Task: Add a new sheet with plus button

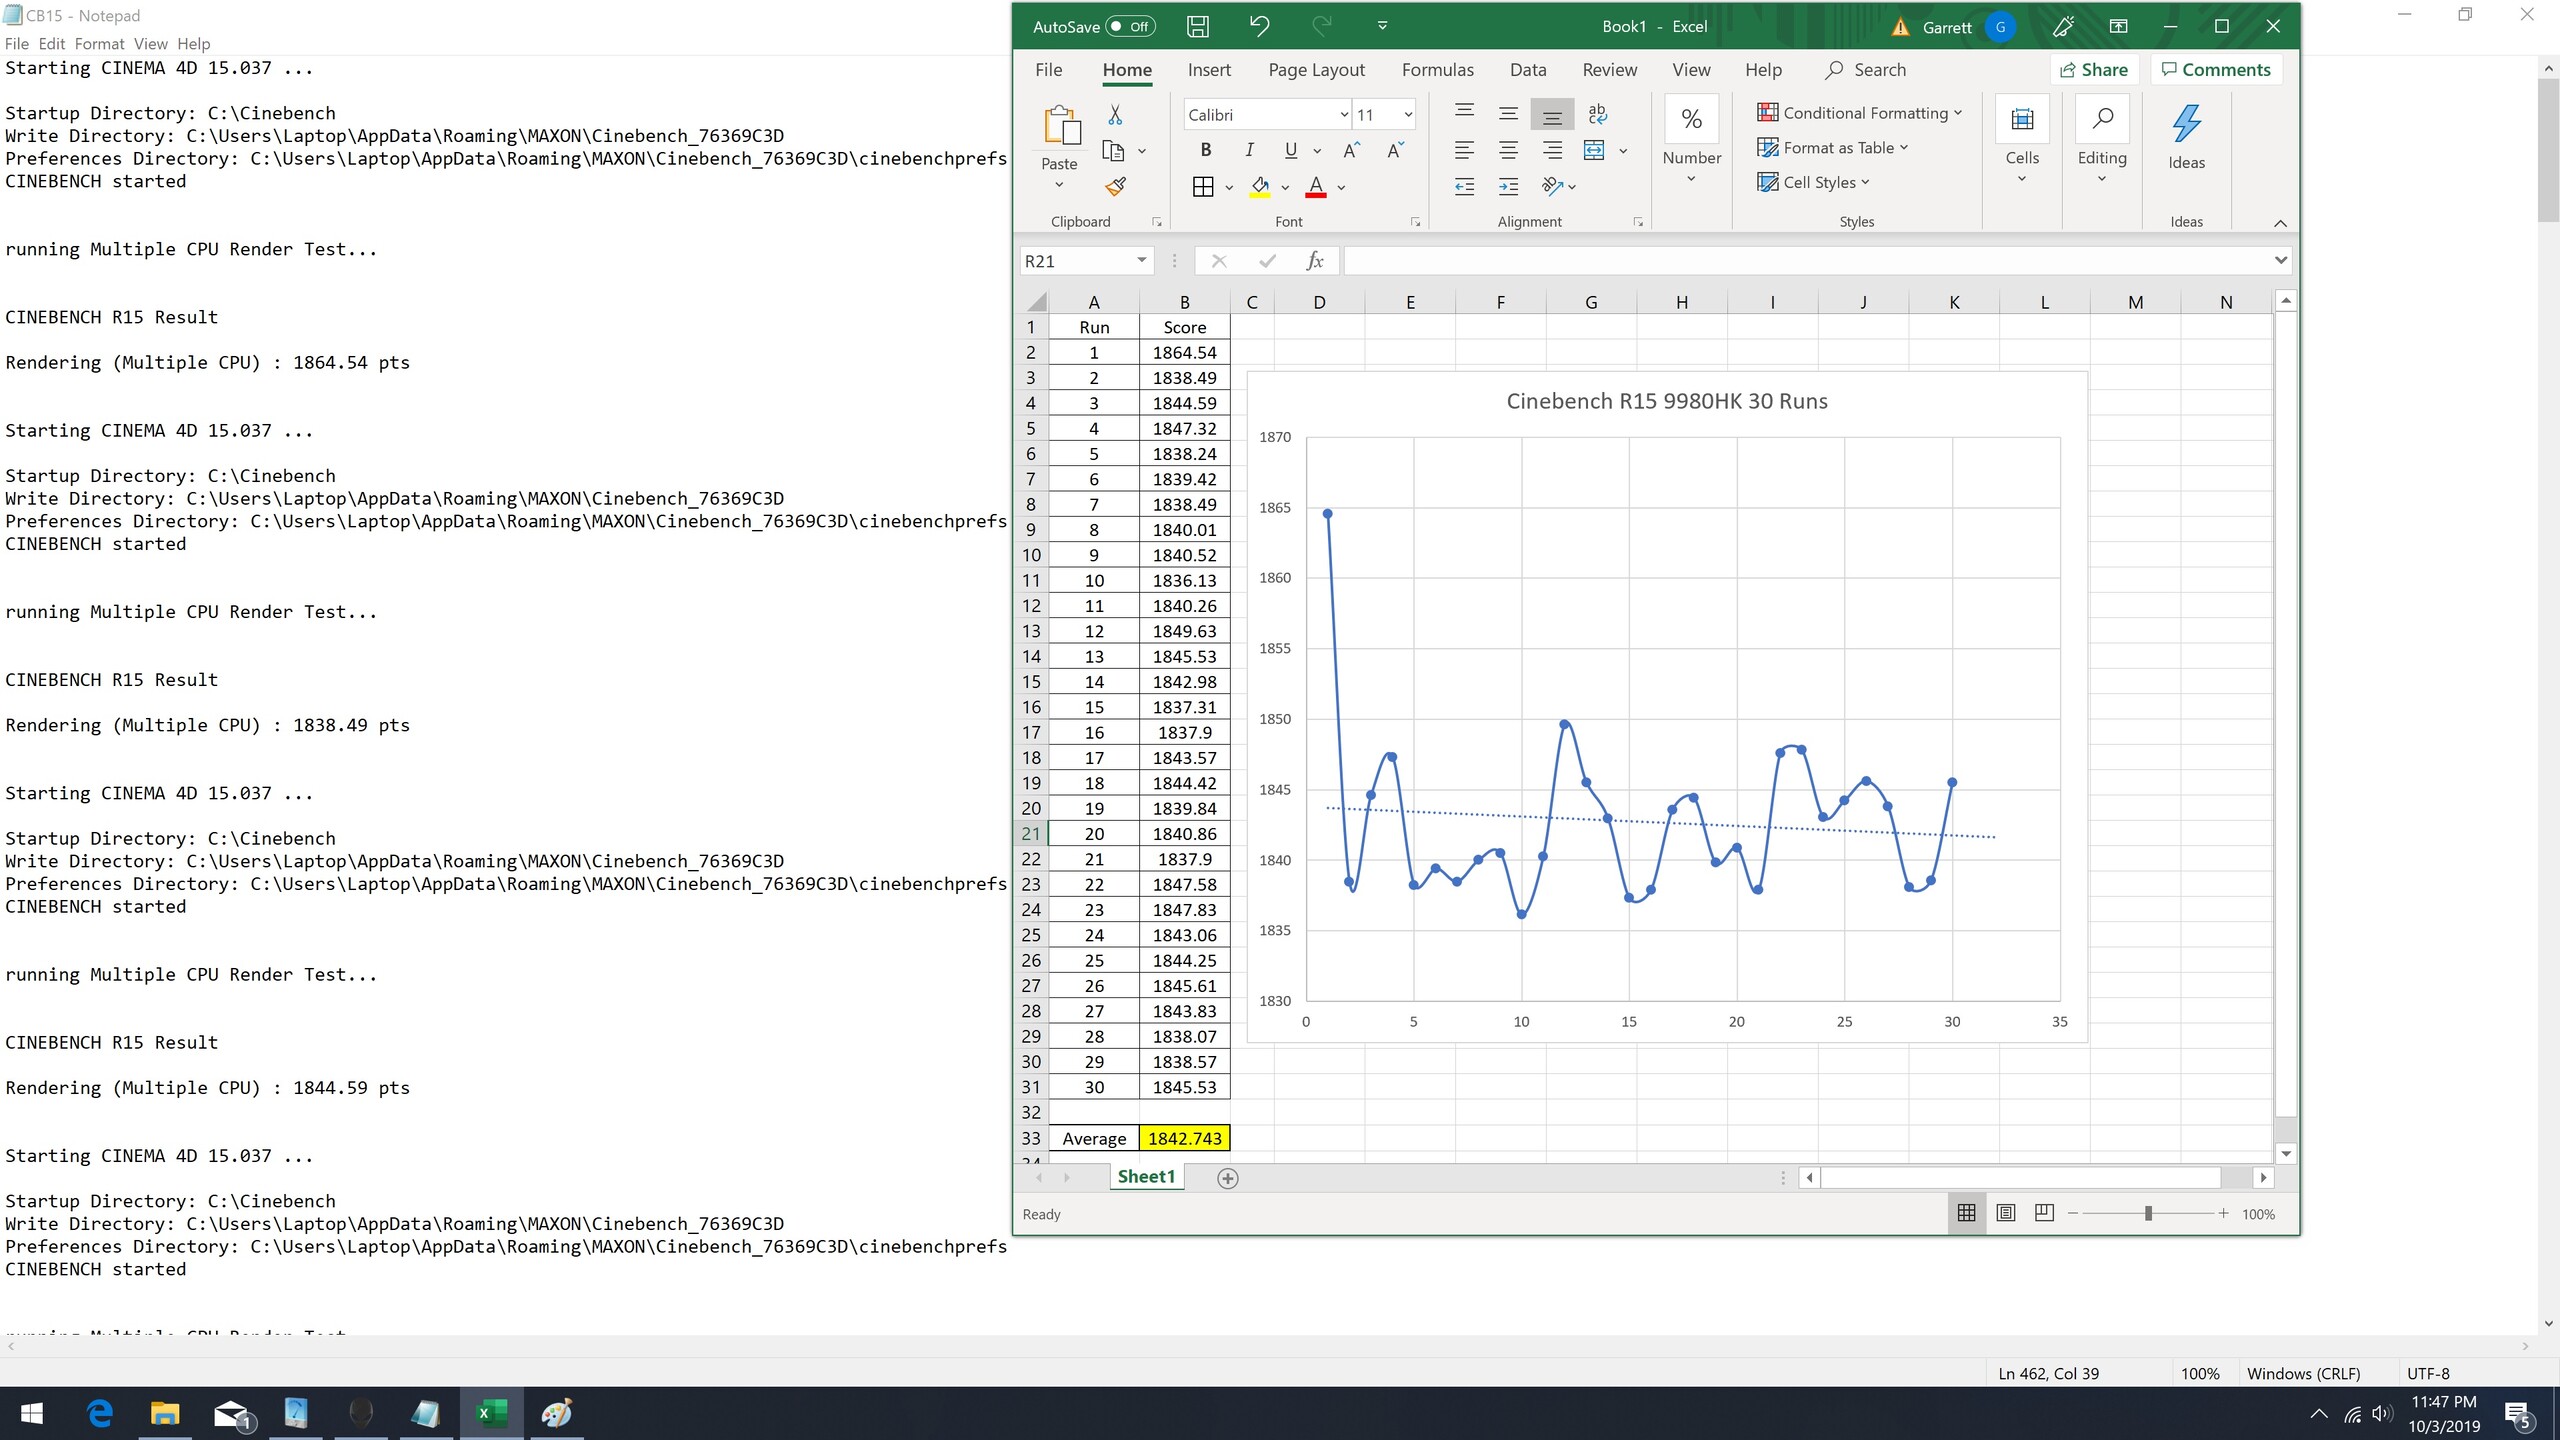Action: click(x=1227, y=1178)
